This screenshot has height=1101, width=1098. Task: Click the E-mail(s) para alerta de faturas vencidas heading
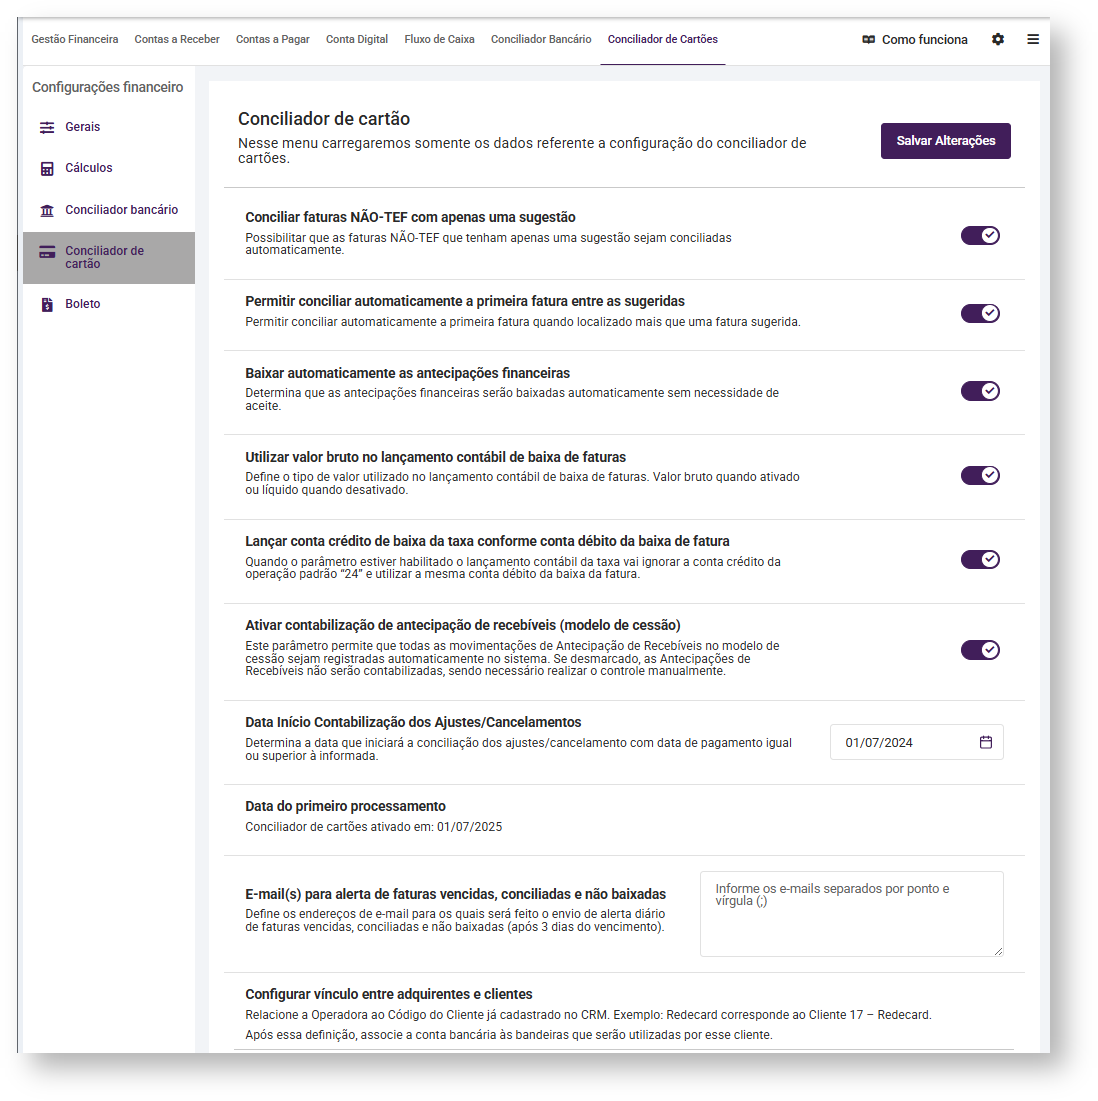pos(456,894)
